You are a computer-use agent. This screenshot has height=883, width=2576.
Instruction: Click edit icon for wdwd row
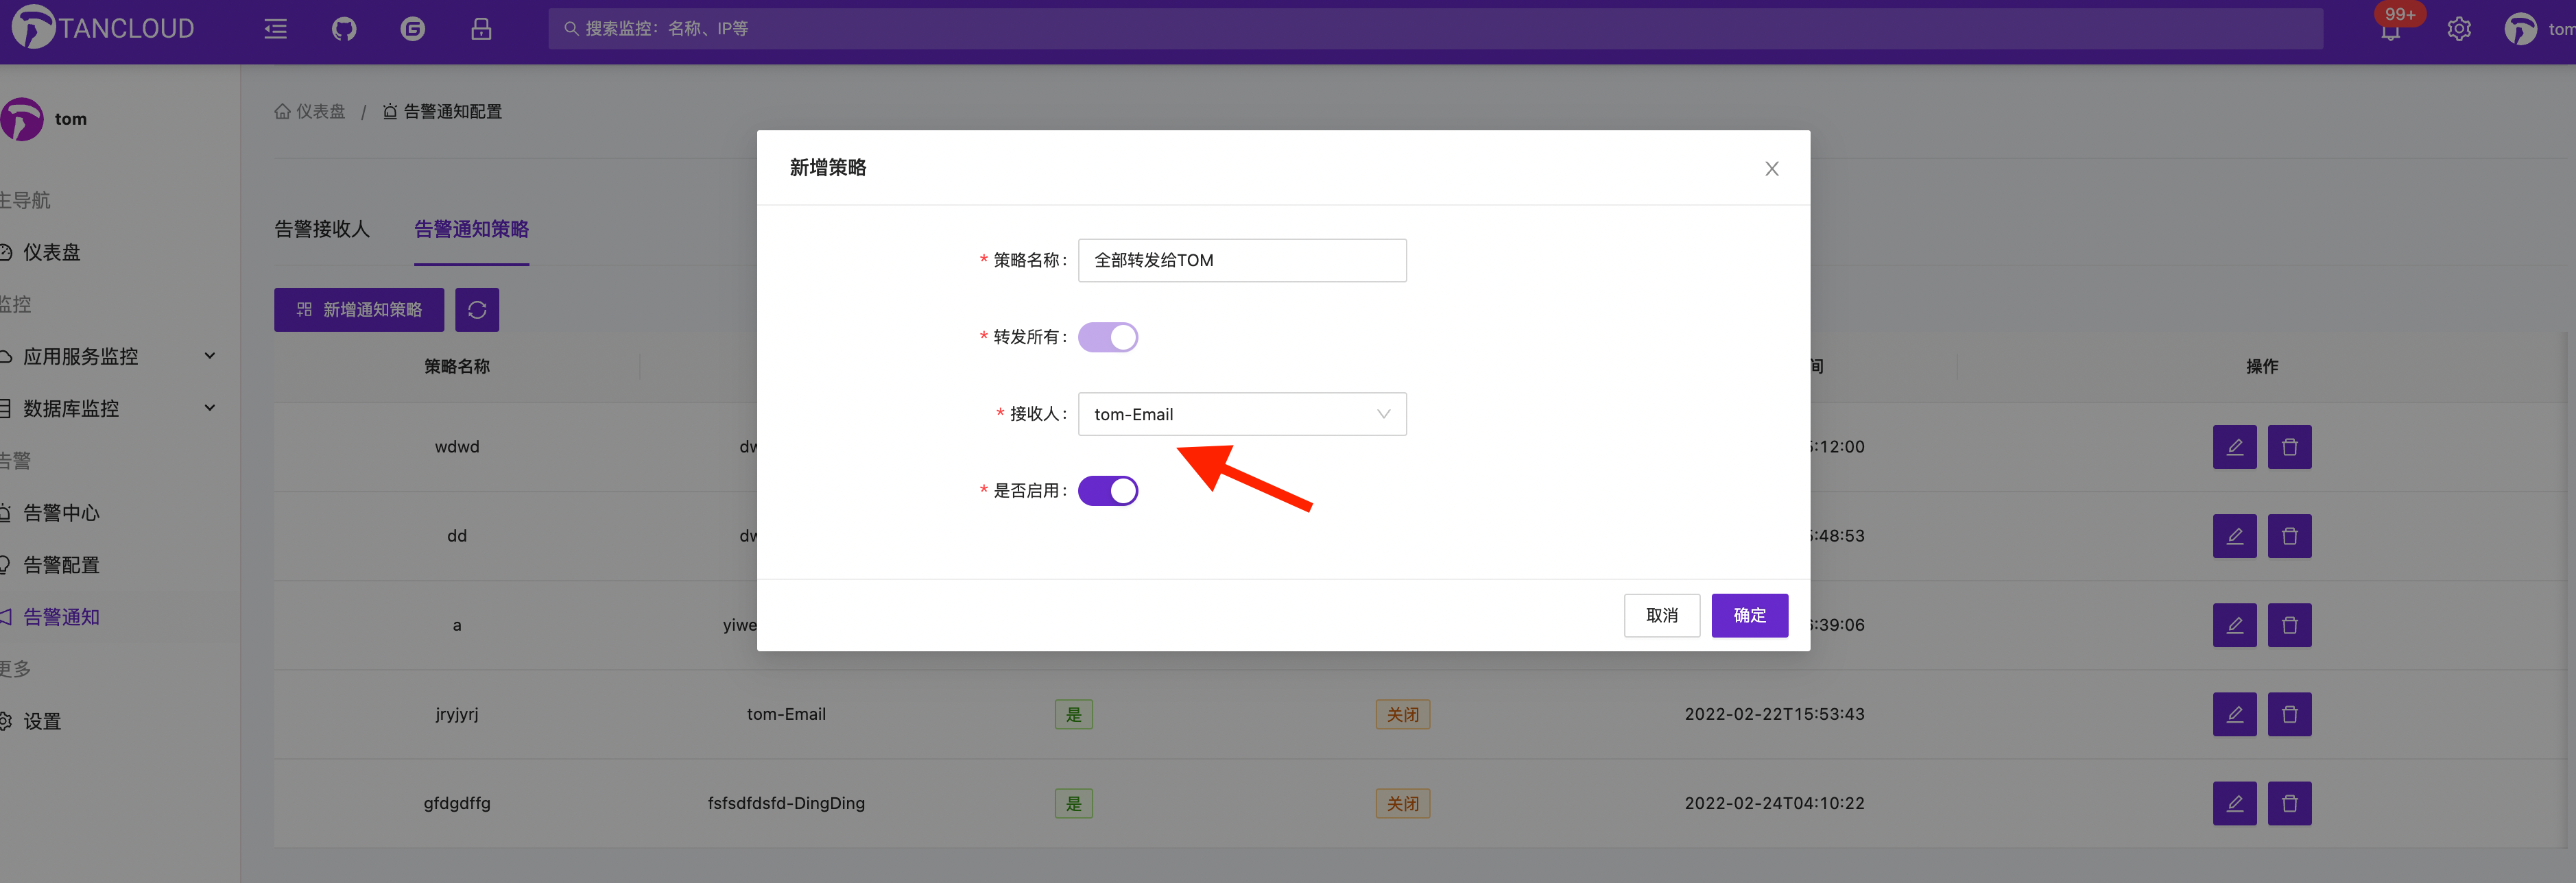pyautogui.click(x=2234, y=447)
